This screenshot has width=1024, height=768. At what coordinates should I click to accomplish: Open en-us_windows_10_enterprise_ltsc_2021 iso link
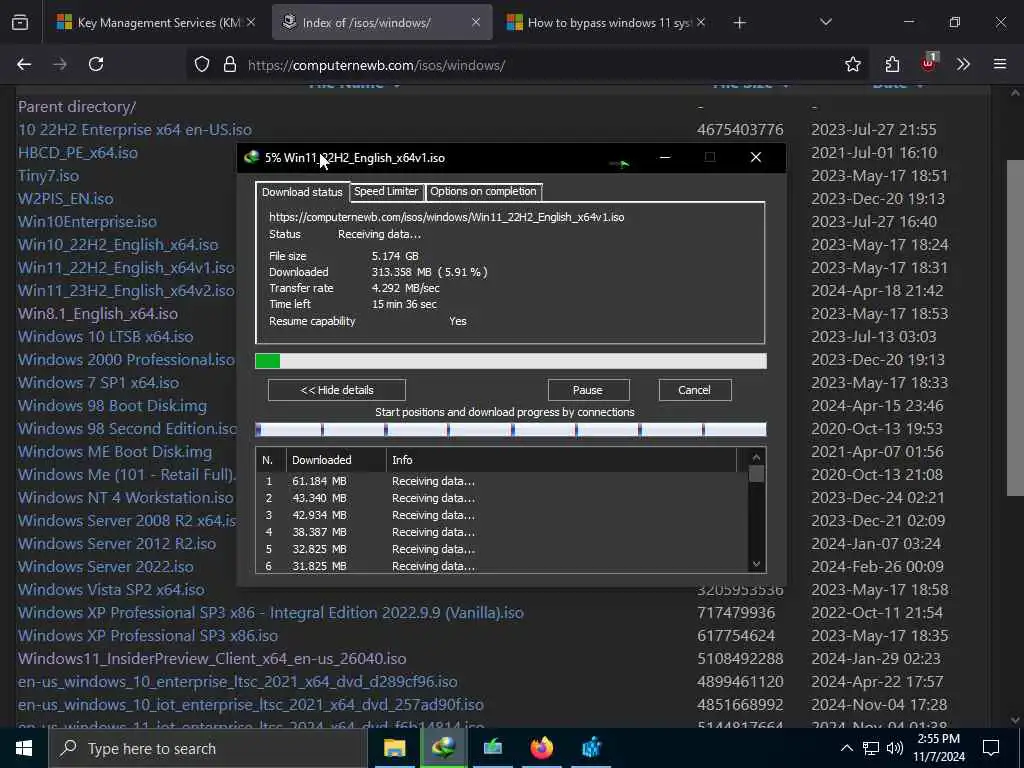[238, 681]
